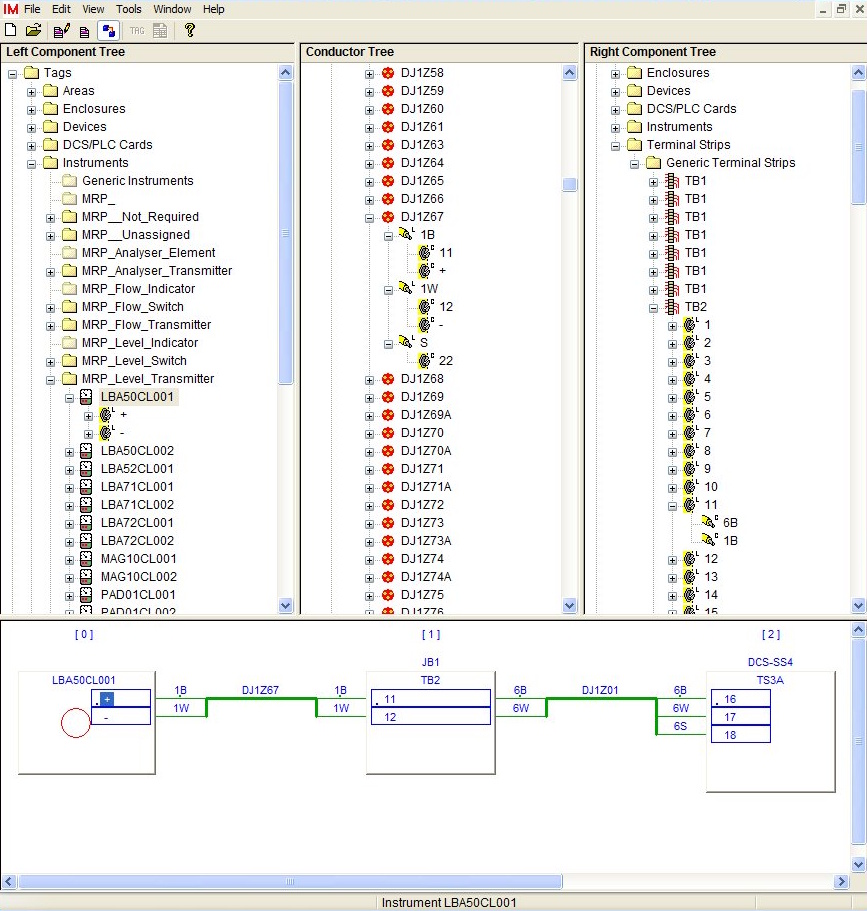
Task: Click the diagram pane vertical scrollbar thumb
Action: click(858, 741)
